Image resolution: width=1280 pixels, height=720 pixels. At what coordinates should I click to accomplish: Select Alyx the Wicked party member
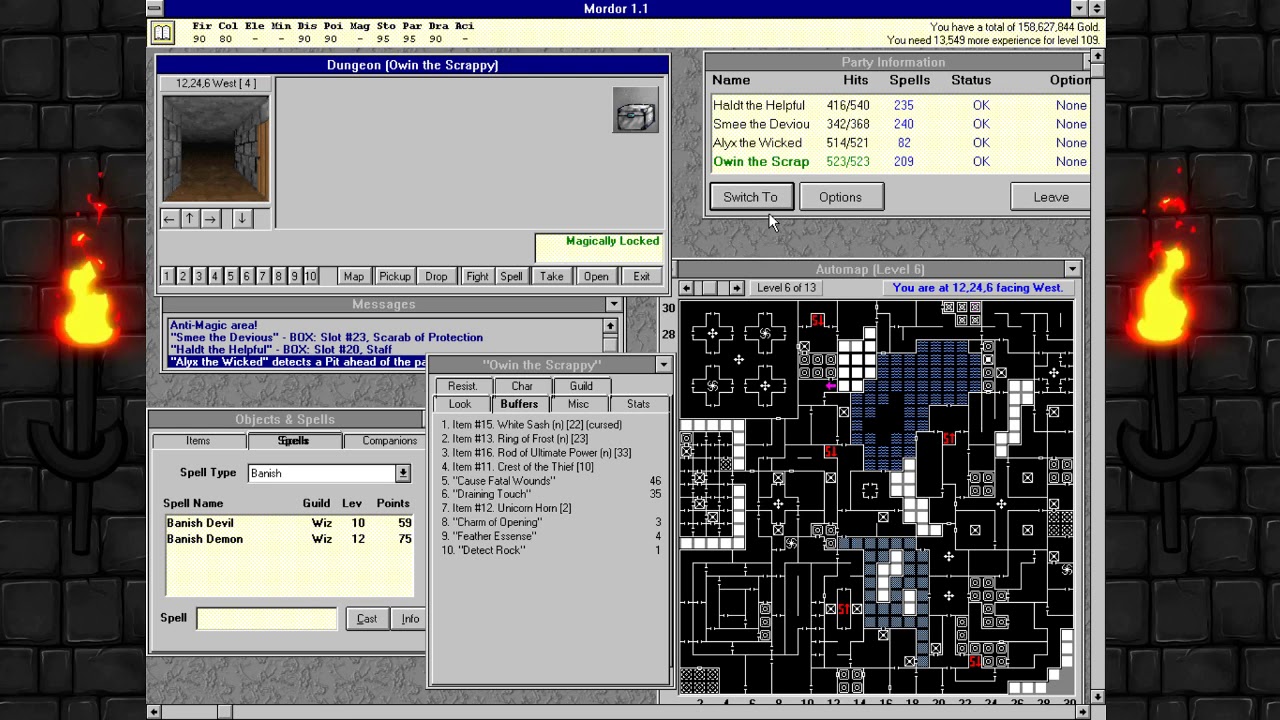pyautogui.click(x=899, y=143)
